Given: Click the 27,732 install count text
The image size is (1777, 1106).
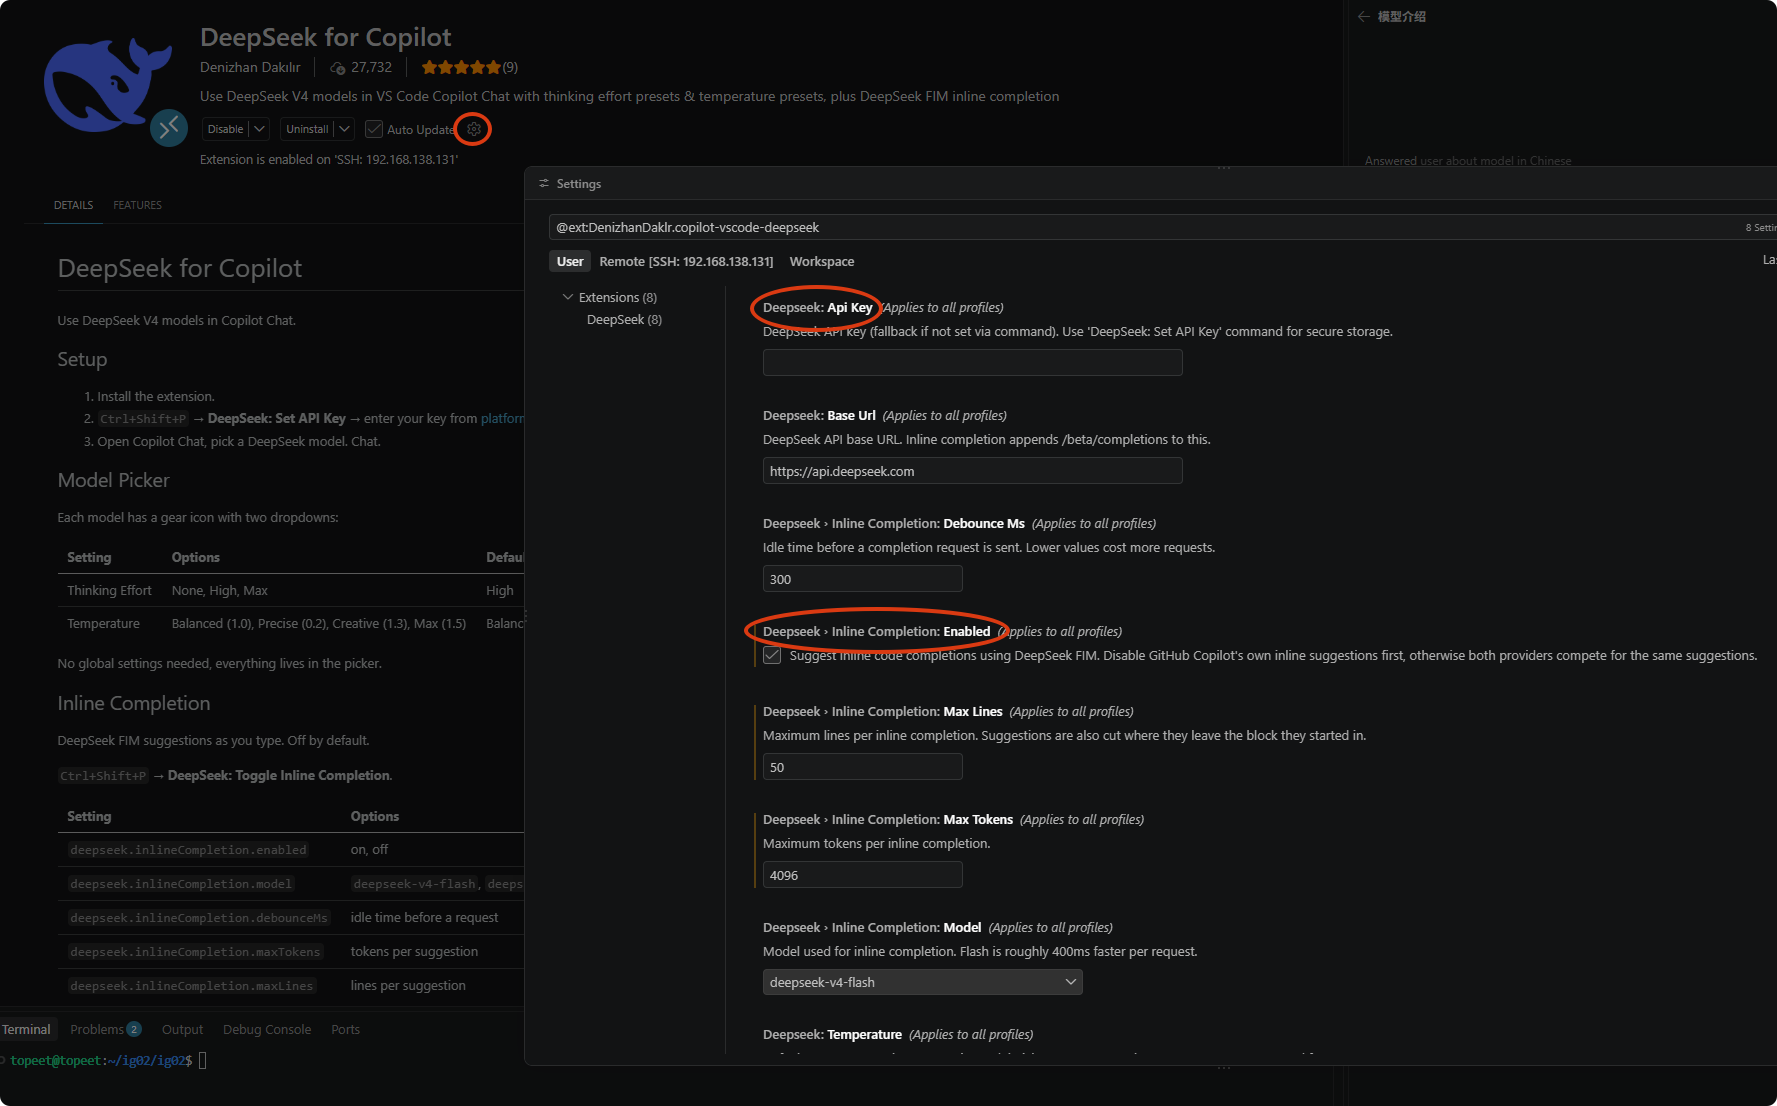Looking at the screenshot, I should (x=371, y=67).
